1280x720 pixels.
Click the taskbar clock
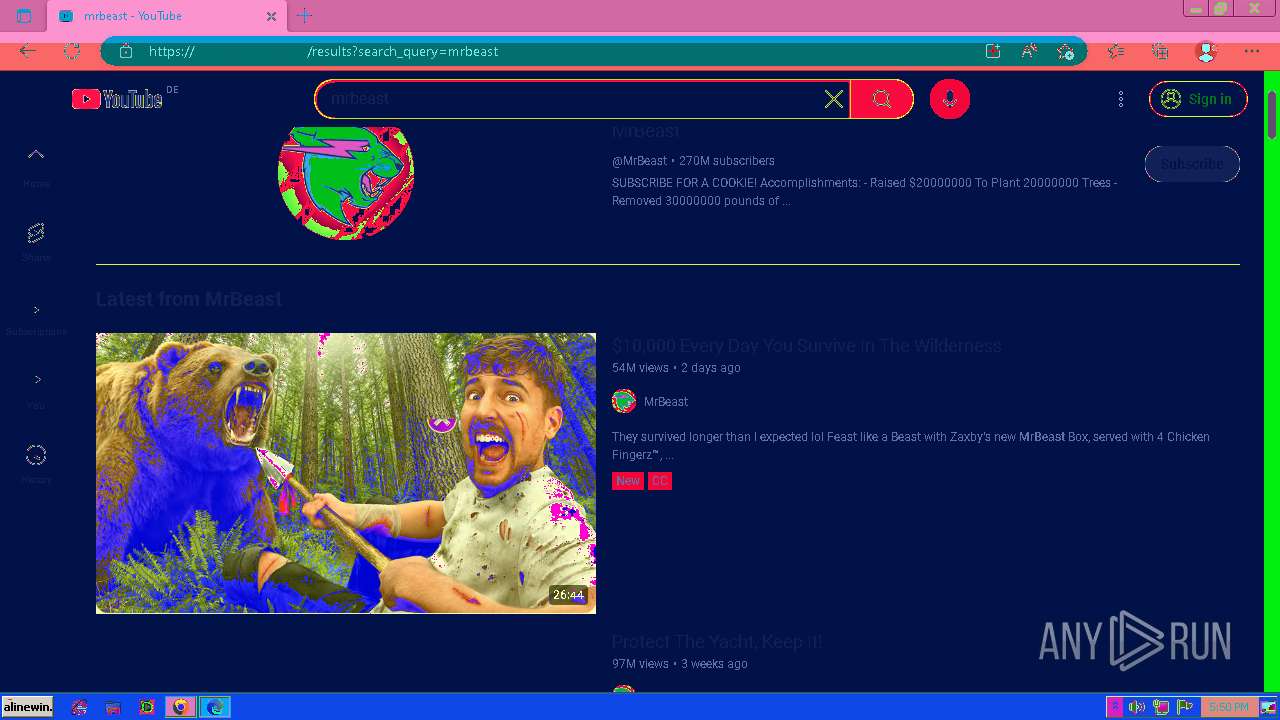1228,707
